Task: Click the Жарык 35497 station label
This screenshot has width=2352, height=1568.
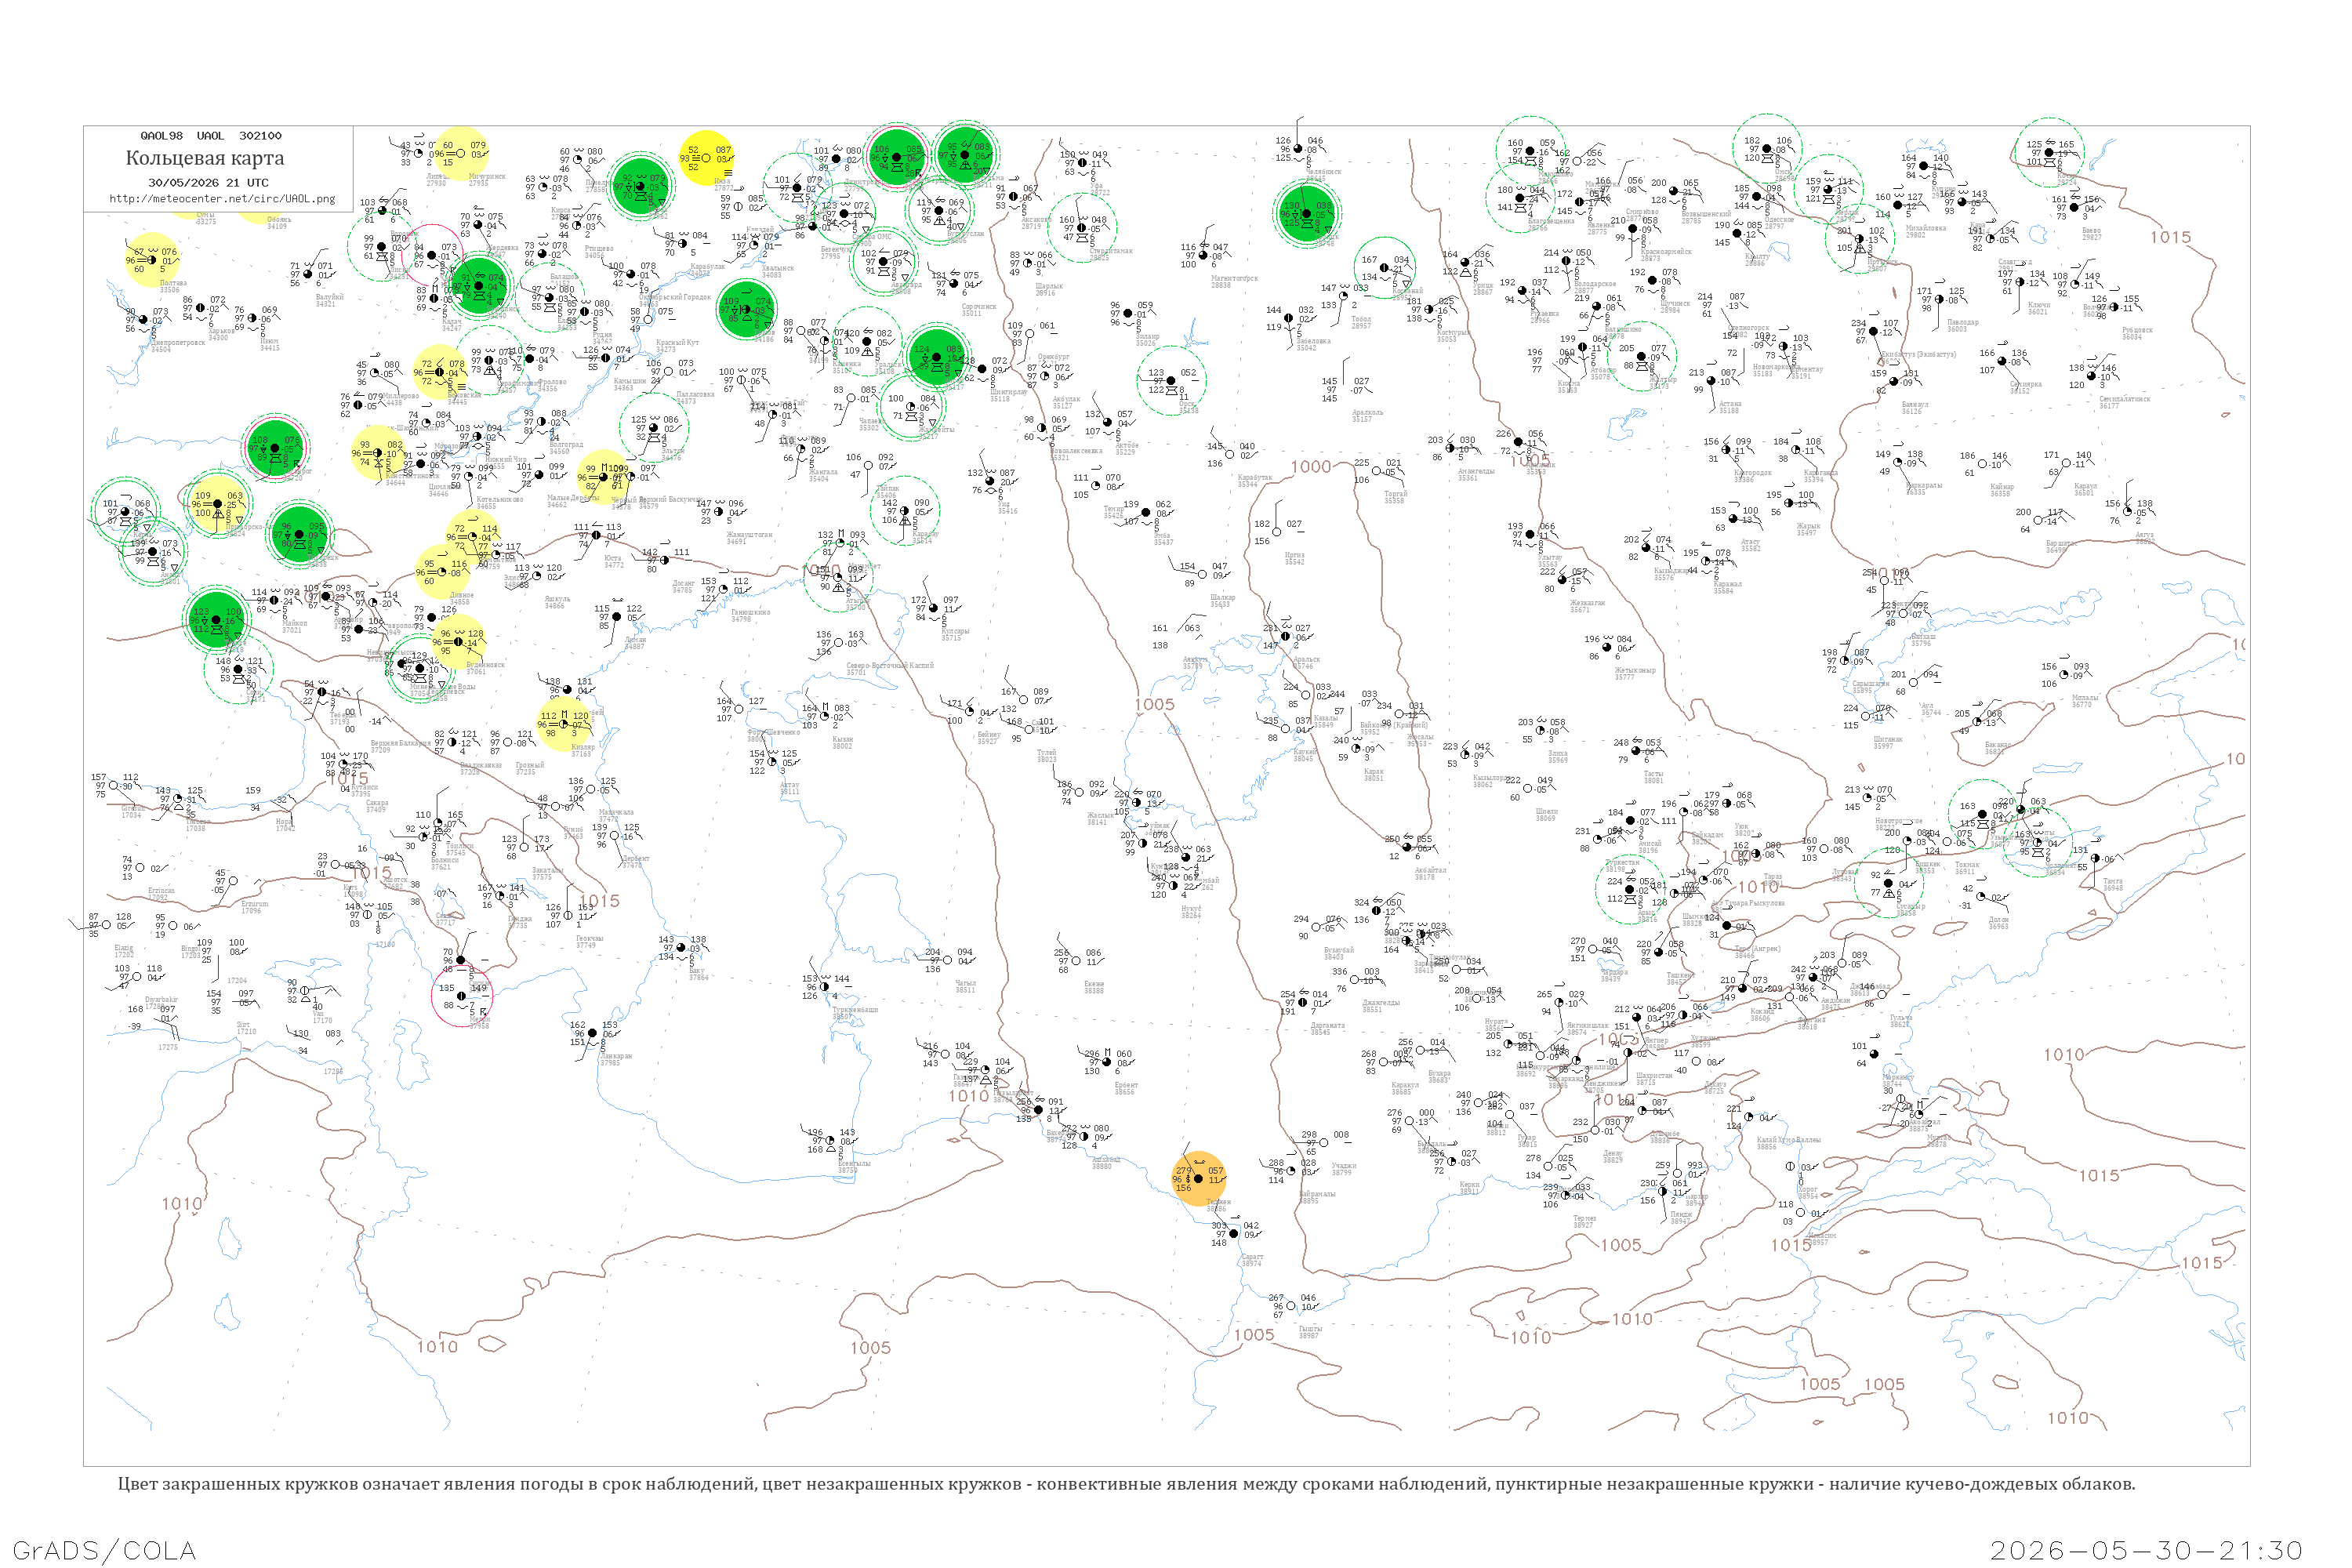Action: (x=1808, y=529)
